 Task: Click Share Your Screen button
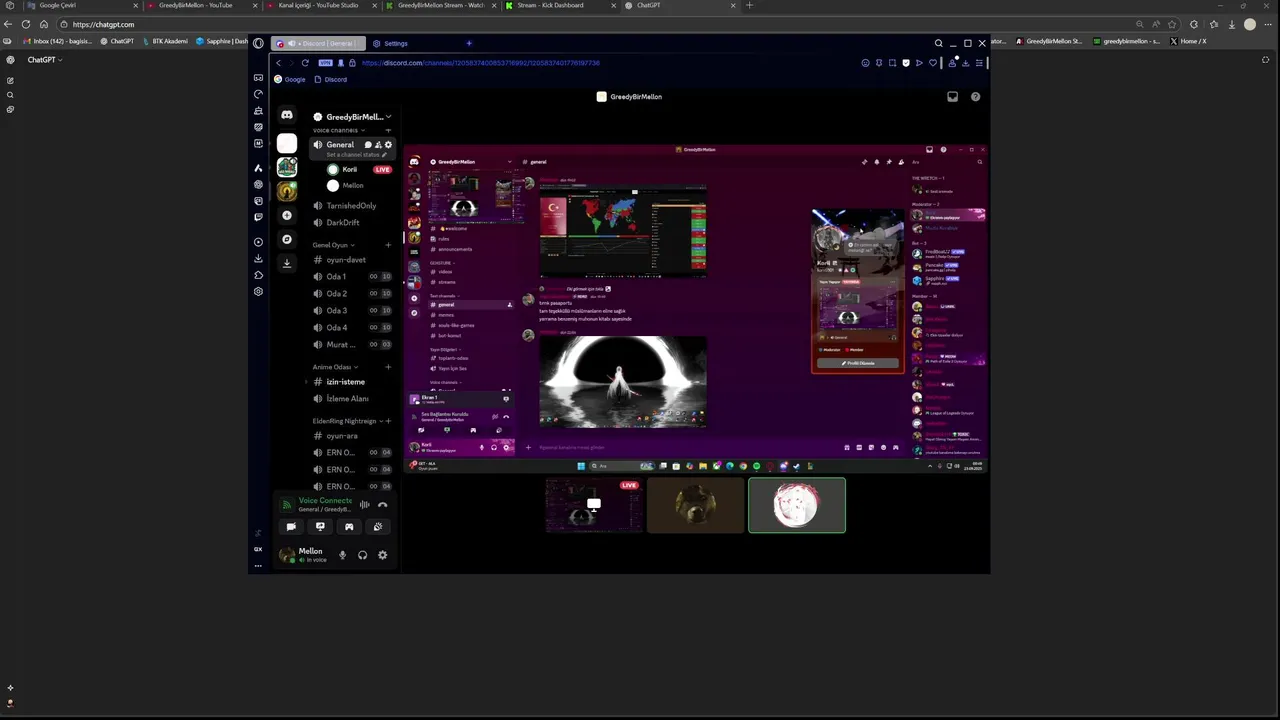click(320, 527)
